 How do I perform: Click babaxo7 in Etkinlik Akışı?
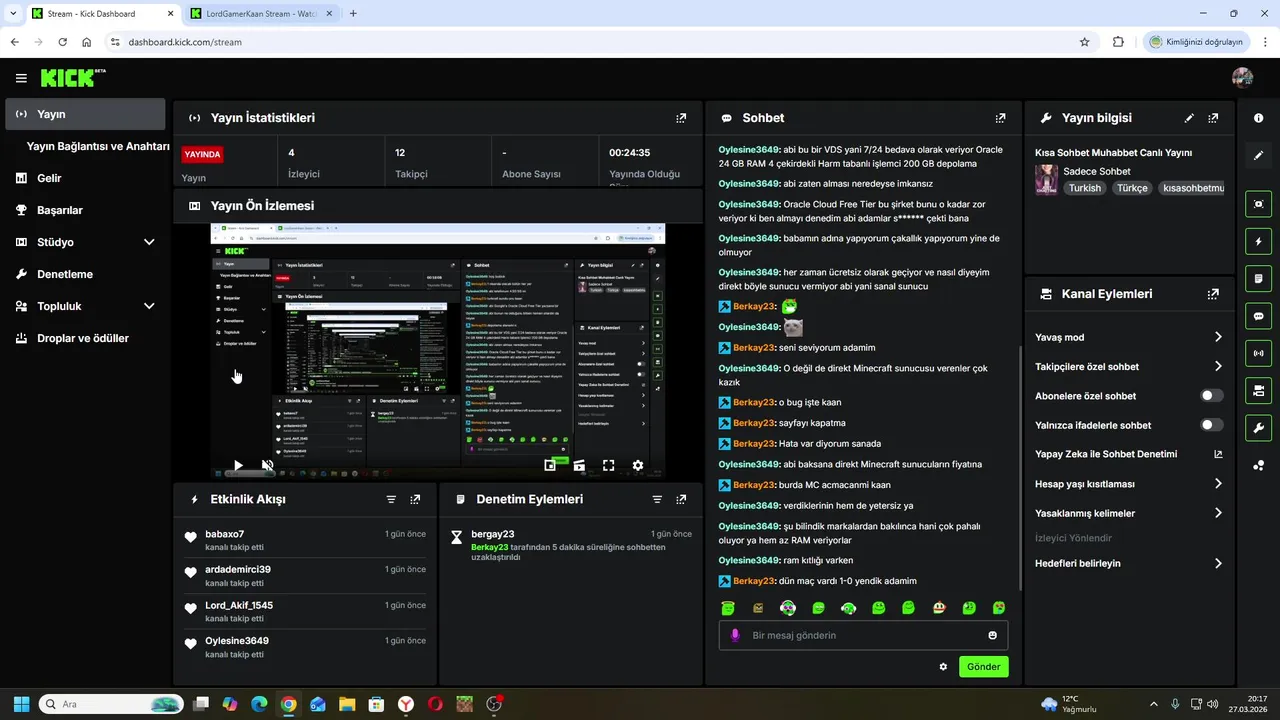pyautogui.click(x=225, y=534)
